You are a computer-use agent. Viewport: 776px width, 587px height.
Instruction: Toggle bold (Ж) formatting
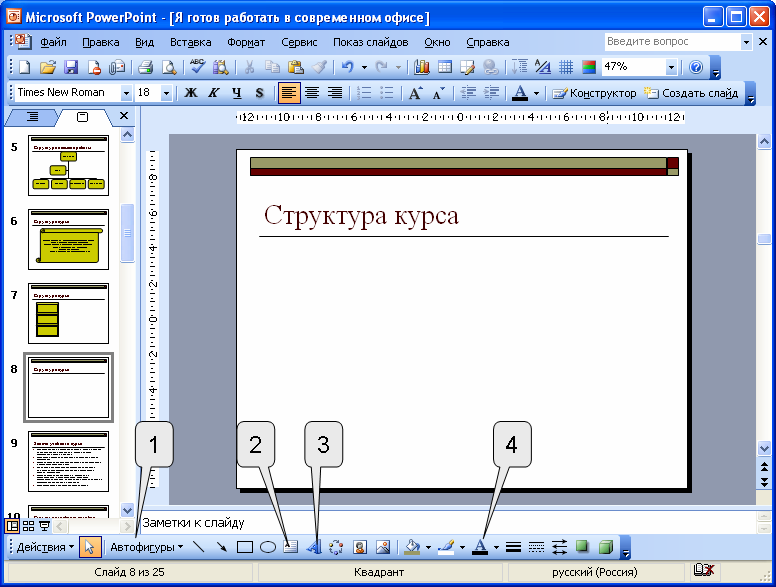(191, 93)
